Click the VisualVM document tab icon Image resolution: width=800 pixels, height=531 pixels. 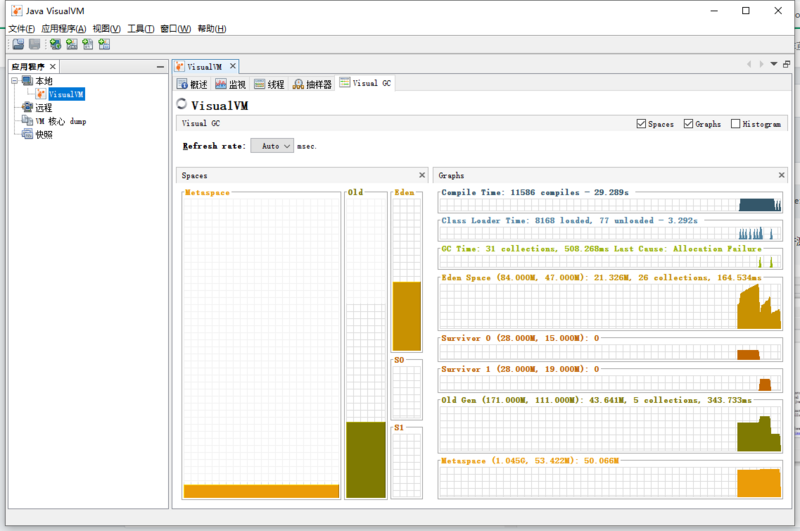click(180, 66)
